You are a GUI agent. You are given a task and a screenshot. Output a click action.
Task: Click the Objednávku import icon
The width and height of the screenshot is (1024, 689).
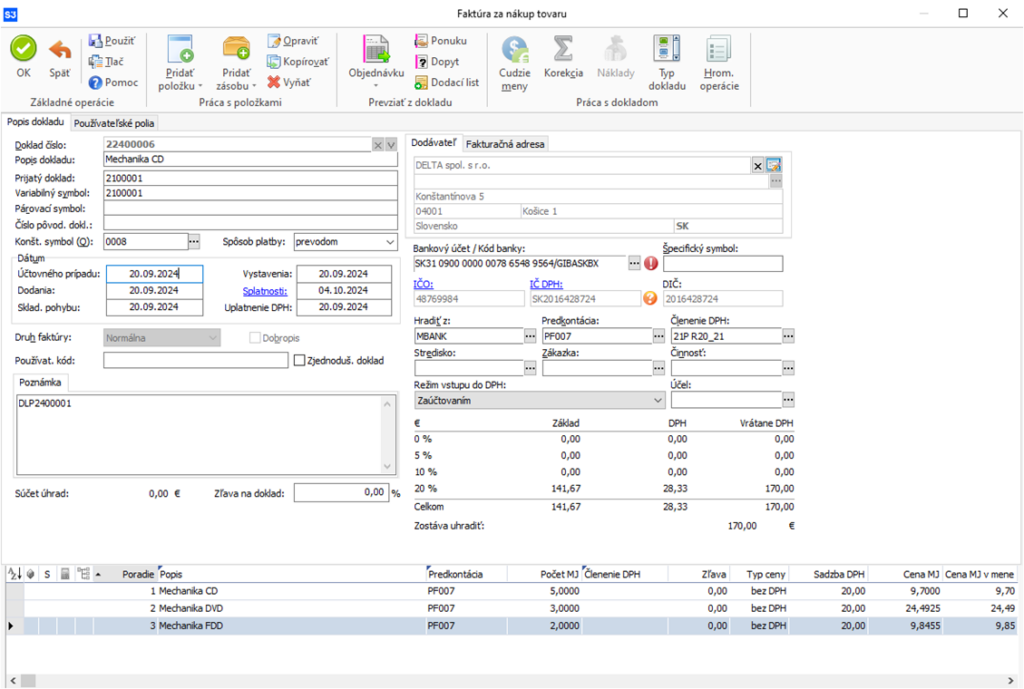[376, 49]
